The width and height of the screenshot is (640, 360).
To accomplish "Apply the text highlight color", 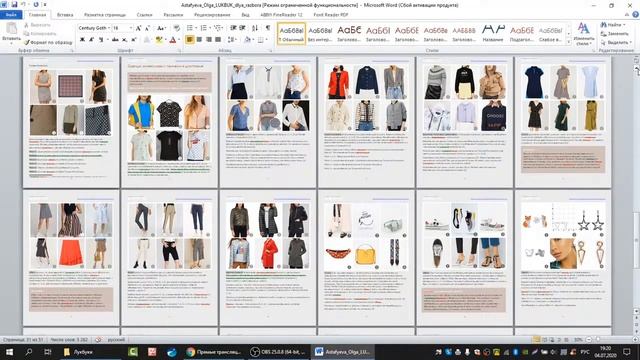I will (x=160, y=40).
